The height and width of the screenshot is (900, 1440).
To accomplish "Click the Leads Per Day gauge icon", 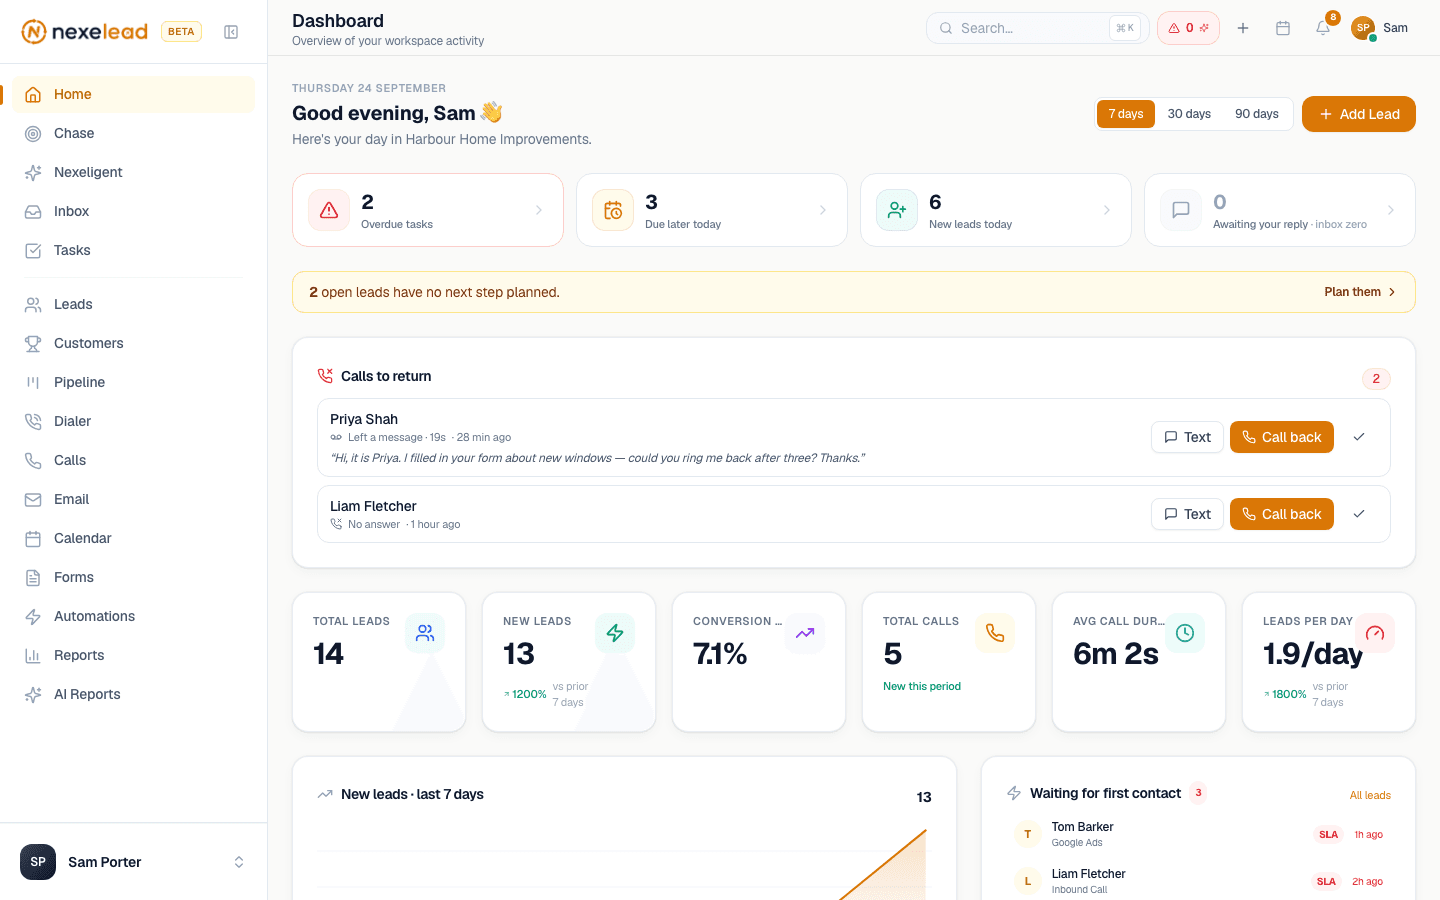I will (1375, 633).
